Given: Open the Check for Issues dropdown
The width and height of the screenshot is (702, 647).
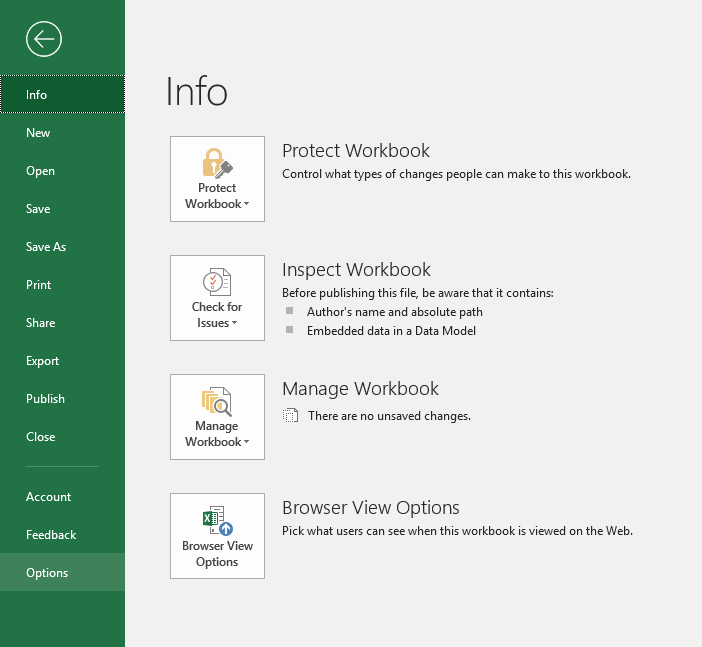Looking at the screenshot, I should click(x=217, y=315).
